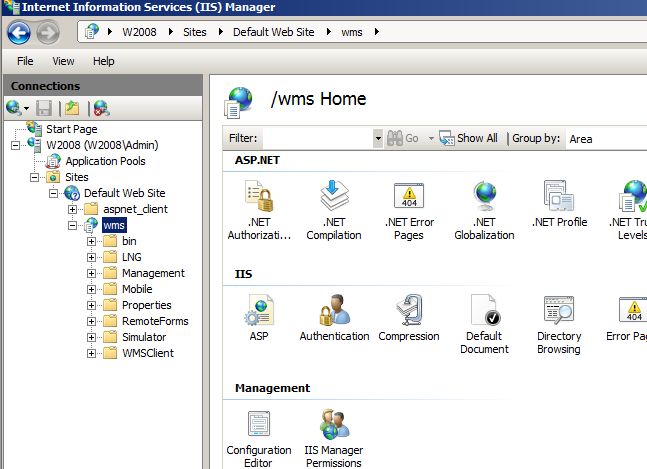Open .NET Error Pages feature
Image resolution: width=647 pixels, height=469 pixels.
pyautogui.click(x=409, y=210)
